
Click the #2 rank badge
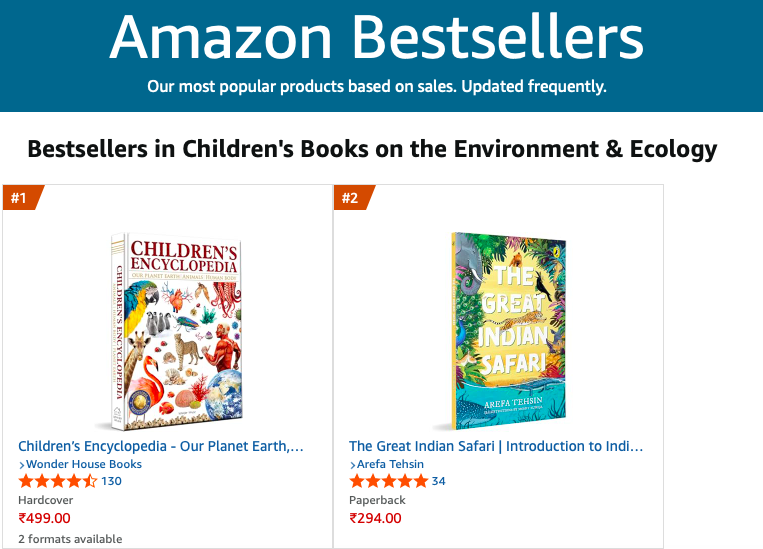(x=351, y=198)
